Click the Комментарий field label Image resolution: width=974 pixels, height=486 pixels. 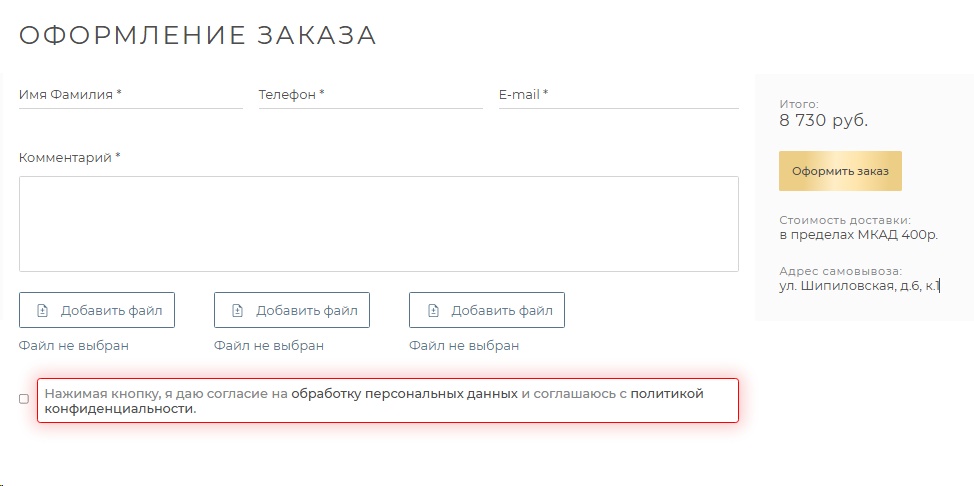(x=70, y=158)
